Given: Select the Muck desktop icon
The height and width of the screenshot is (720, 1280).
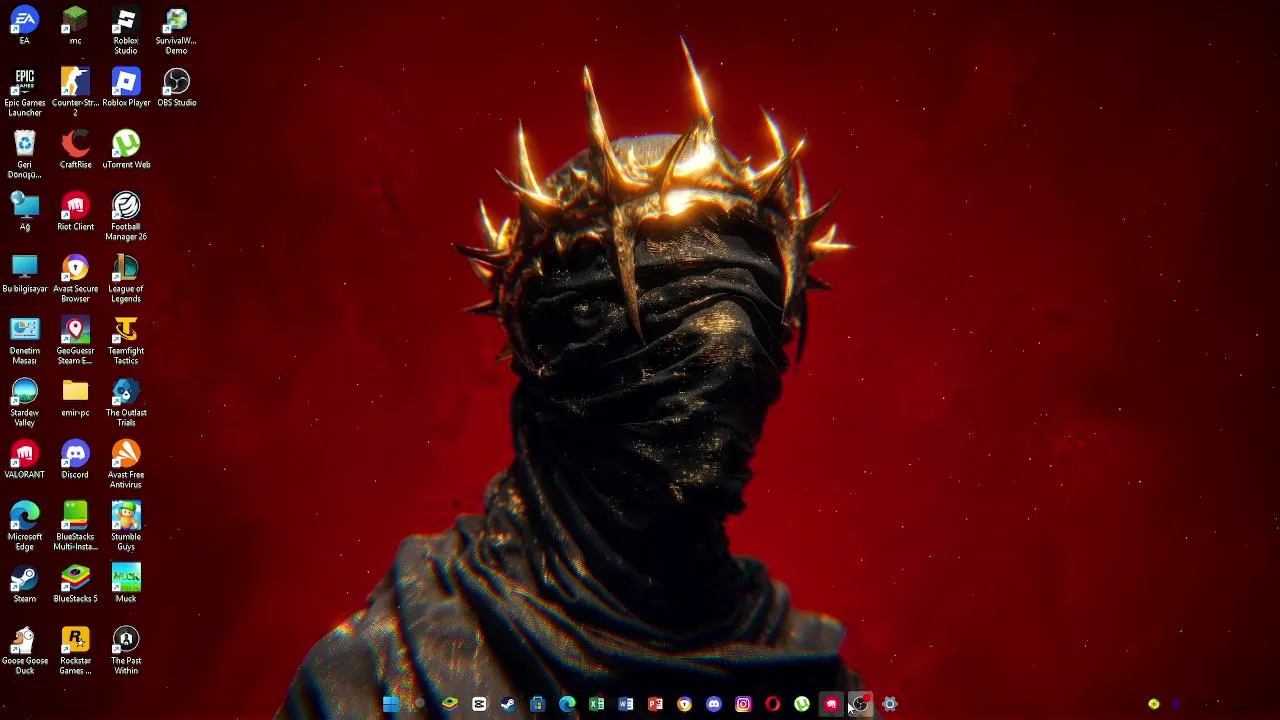Looking at the screenshot, I should (126, 585).
